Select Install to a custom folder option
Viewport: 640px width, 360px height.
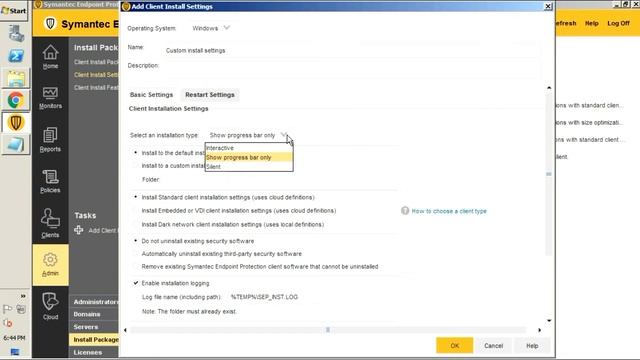pyautogui.click(x=136, y=165)
